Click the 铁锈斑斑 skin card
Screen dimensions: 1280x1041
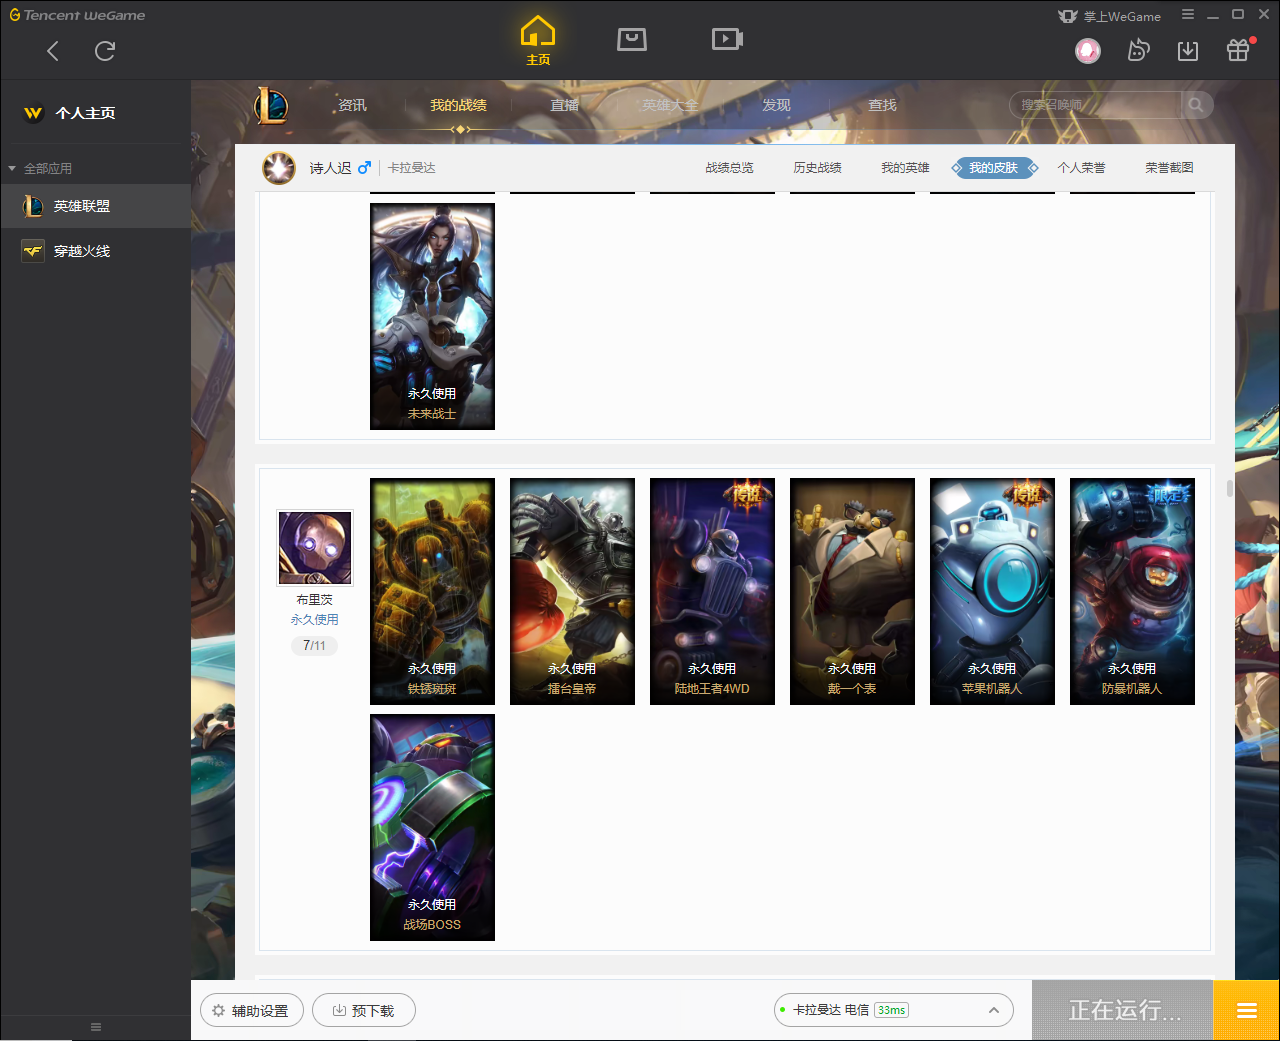click(432, 592)
